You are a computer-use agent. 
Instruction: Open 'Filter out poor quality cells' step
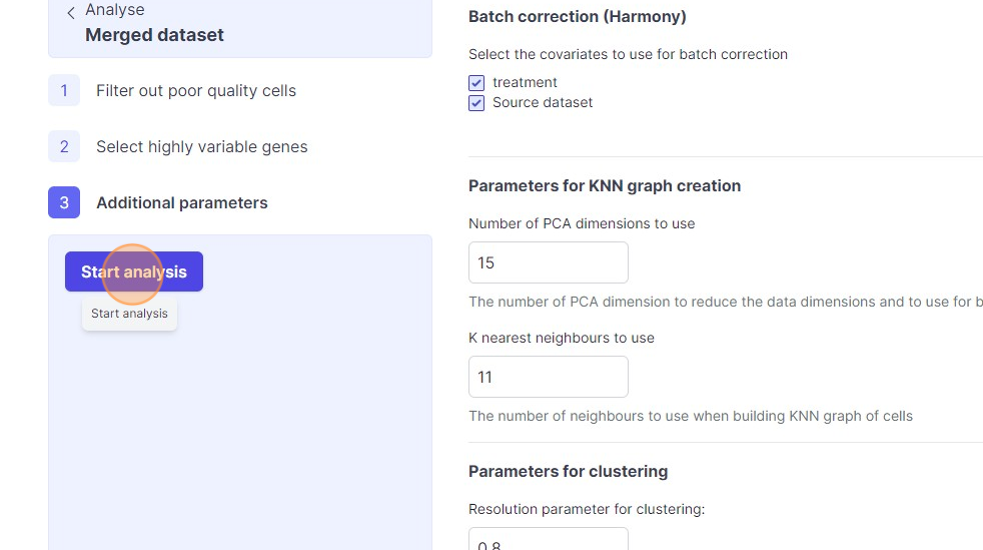click(196, 91)
